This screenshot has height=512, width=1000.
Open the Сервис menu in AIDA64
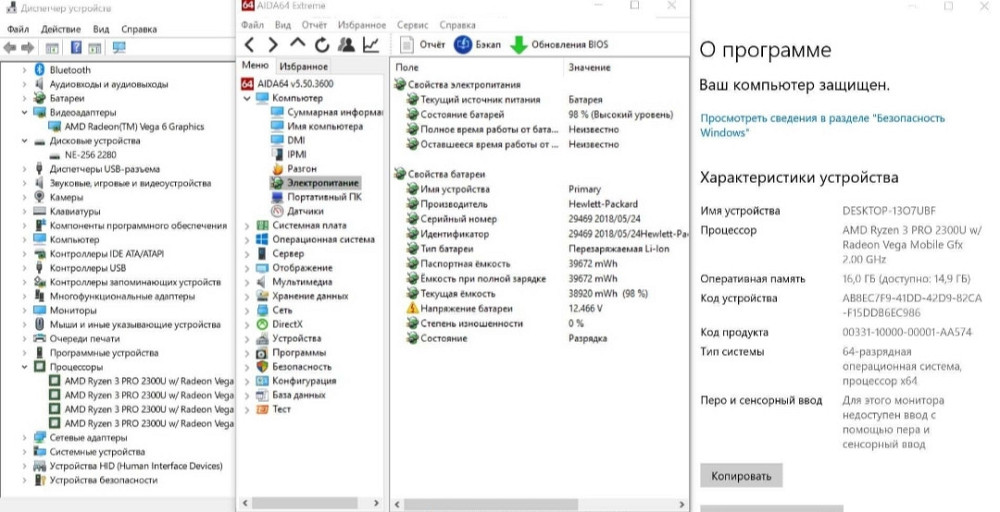coord(412,24)
